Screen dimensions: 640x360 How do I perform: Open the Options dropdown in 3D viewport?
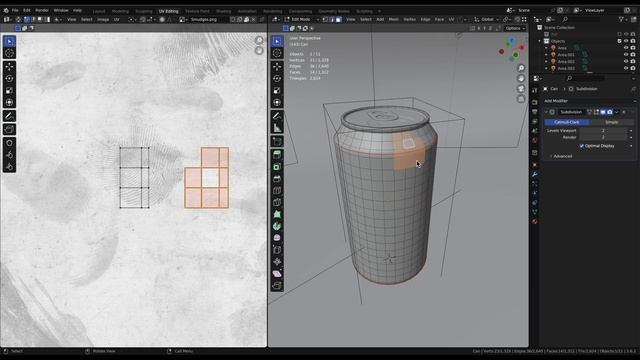(x=515, y=28)
